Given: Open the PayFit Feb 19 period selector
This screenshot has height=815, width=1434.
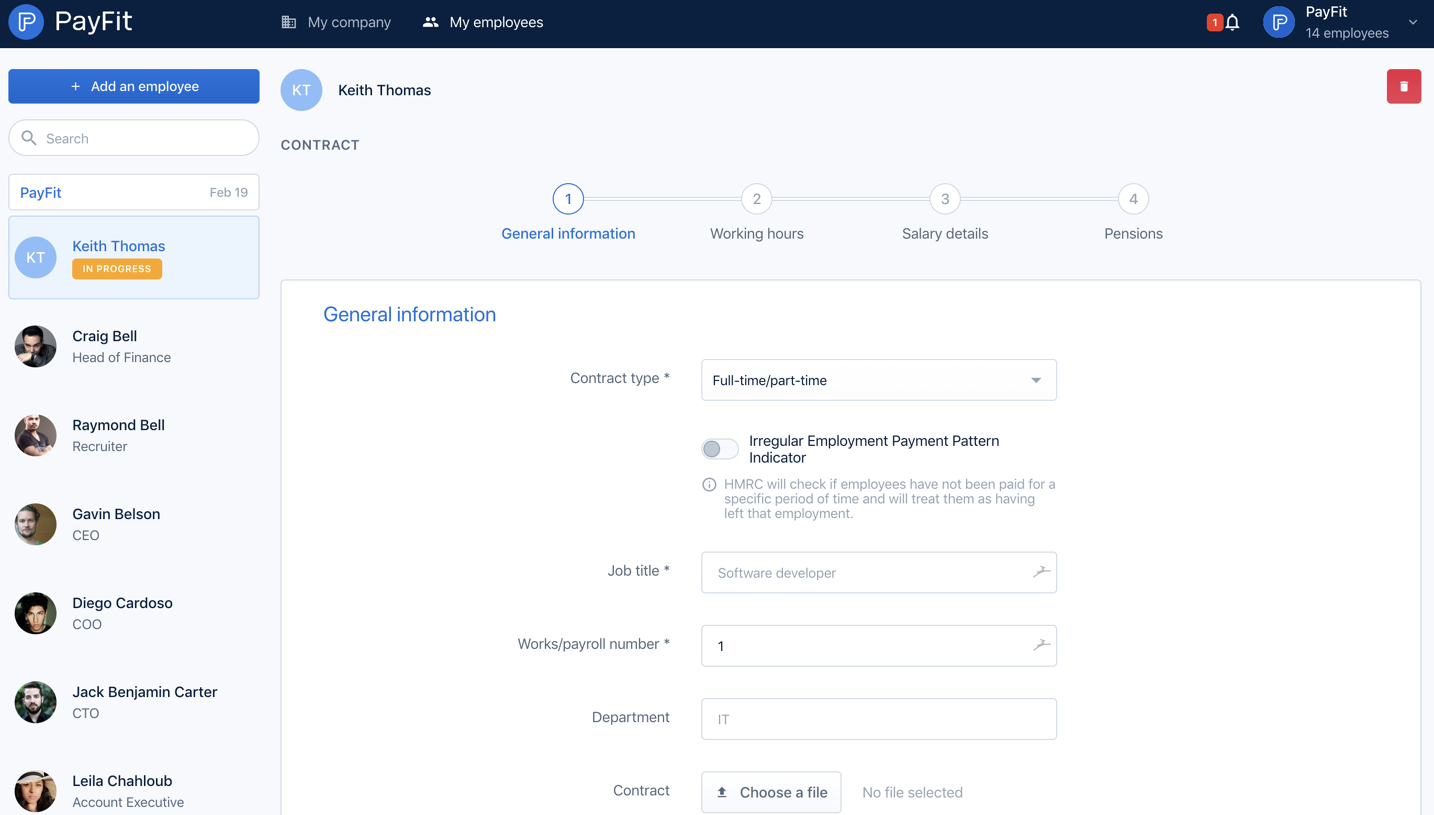Looking at the screenshot, I should tap(134, 192).
